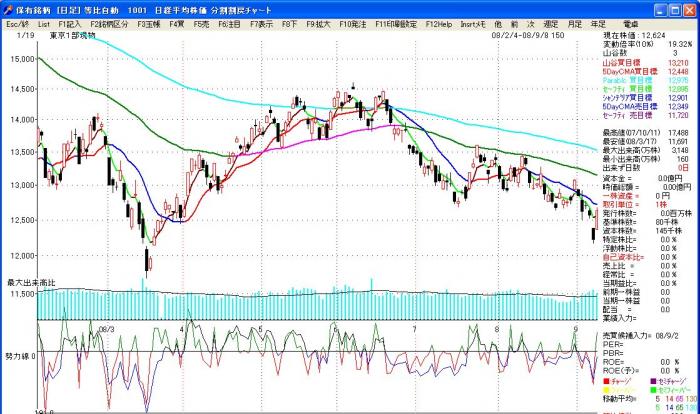The image size is (700, 414).
Task: Click the 自己資本比 row
Action: (640, 257)
